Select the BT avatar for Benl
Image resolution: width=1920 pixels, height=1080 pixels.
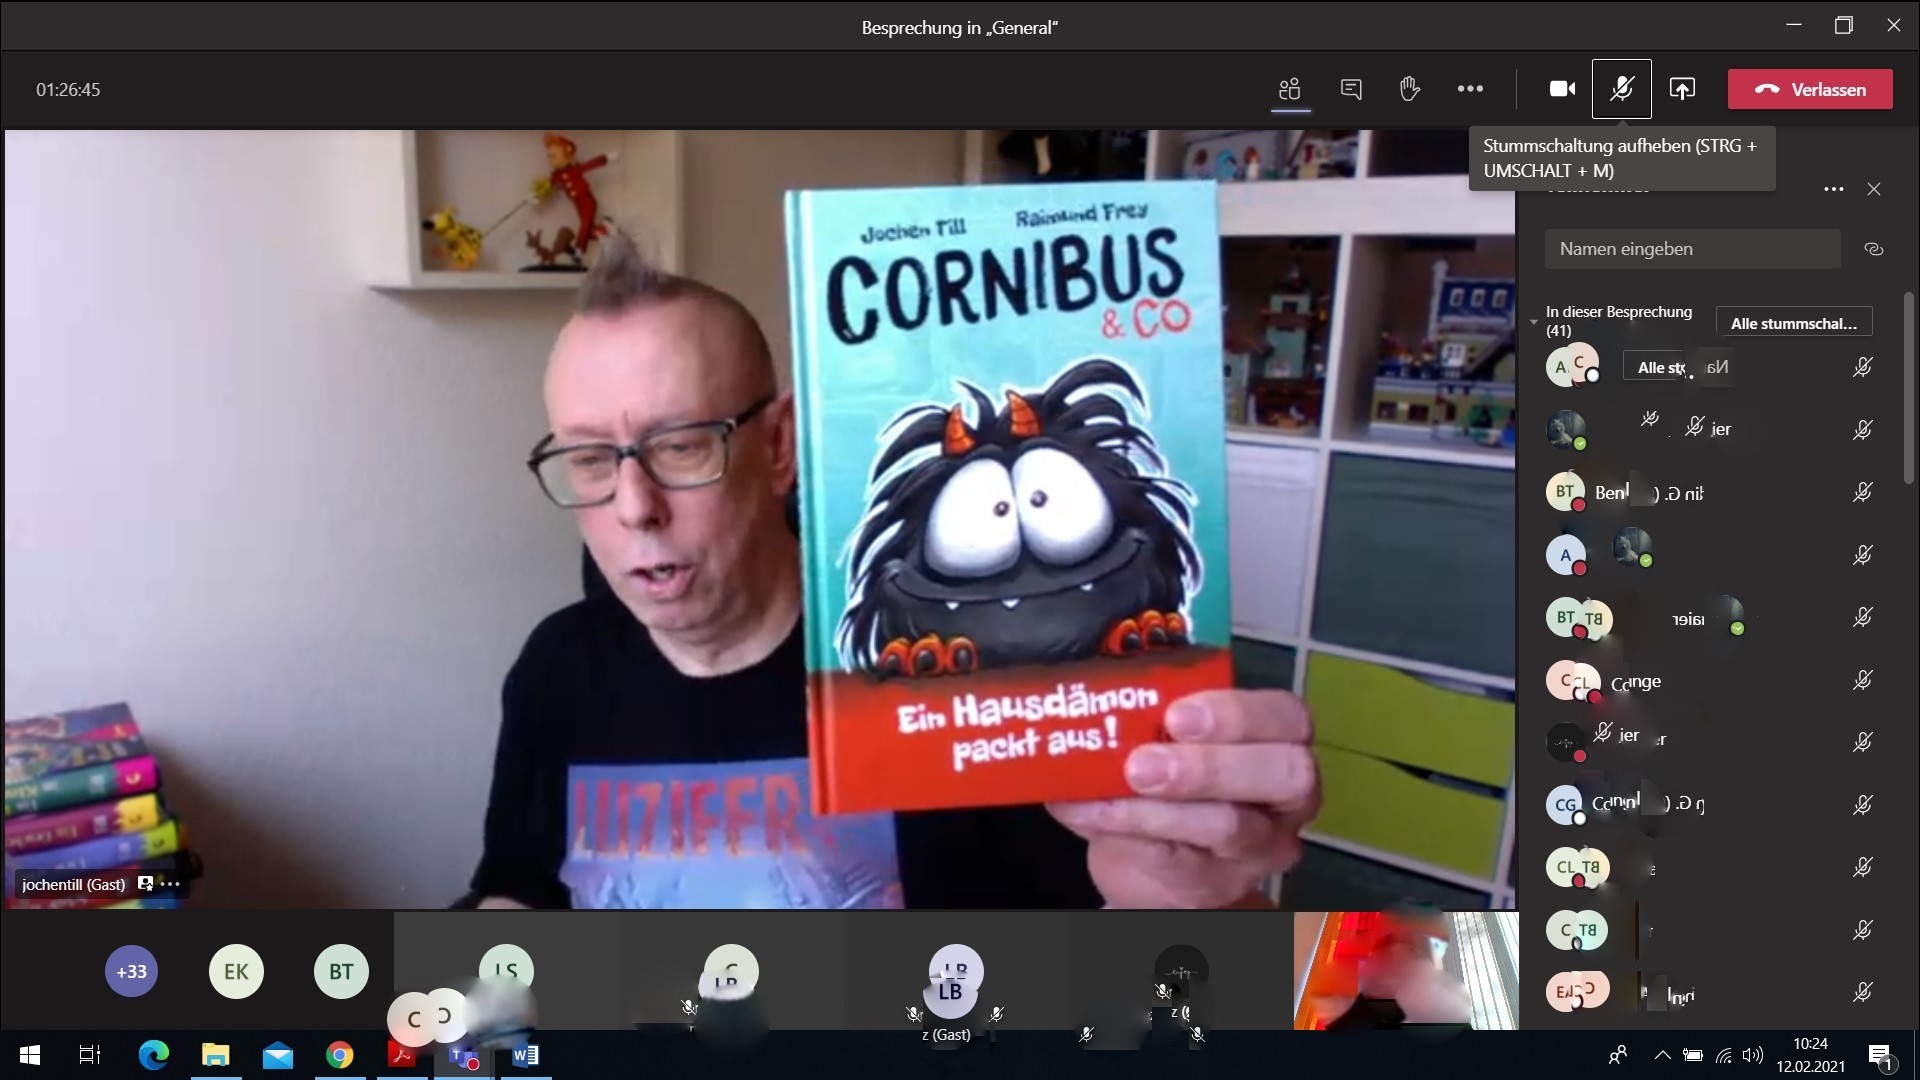(1565, 491)
